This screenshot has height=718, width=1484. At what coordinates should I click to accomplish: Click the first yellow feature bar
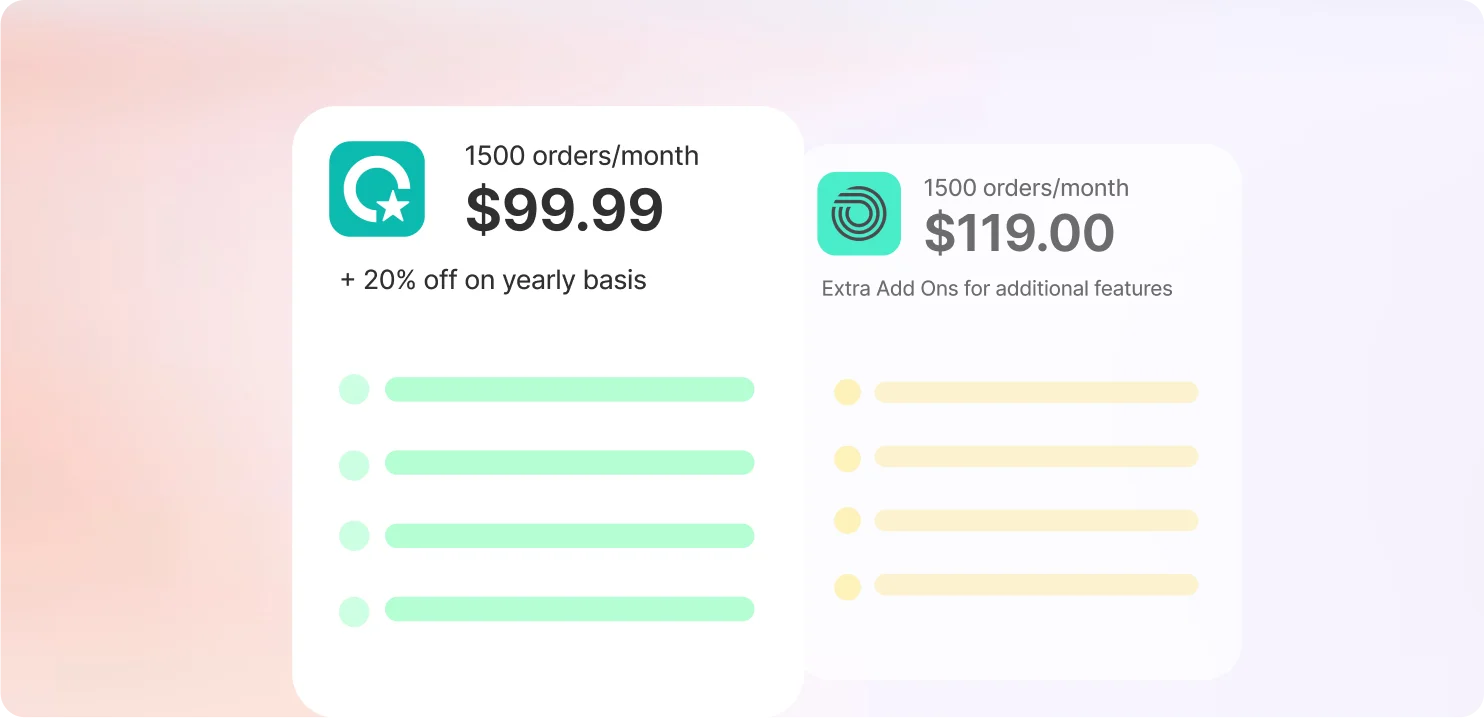(1036, 392)
